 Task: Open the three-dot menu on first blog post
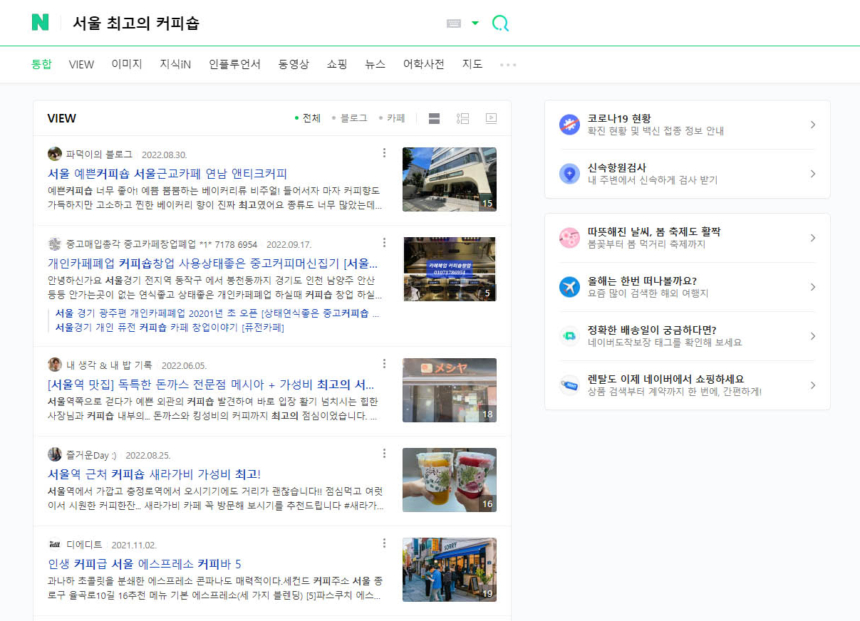pos(384,153)
